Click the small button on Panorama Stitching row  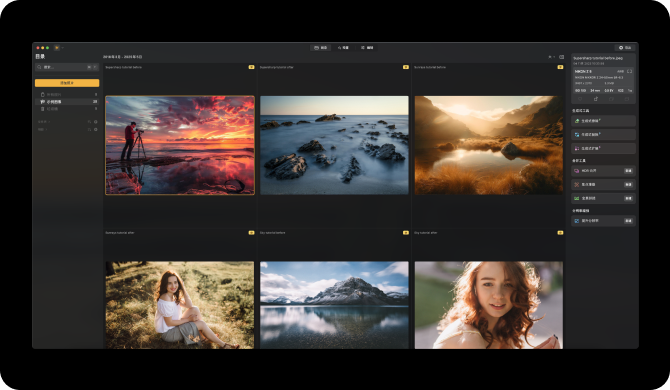[x=629, y=198]
